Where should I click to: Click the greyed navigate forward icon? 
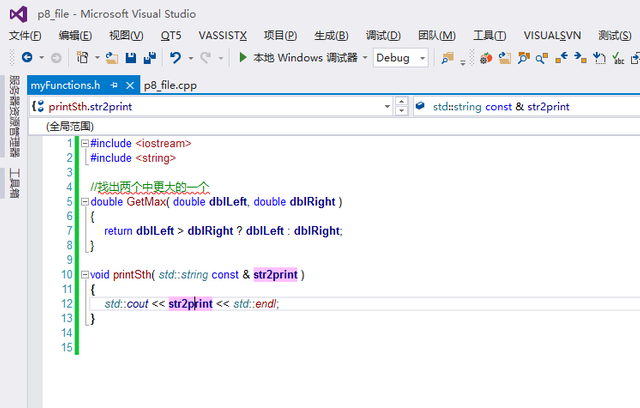(x=56, y=58)
